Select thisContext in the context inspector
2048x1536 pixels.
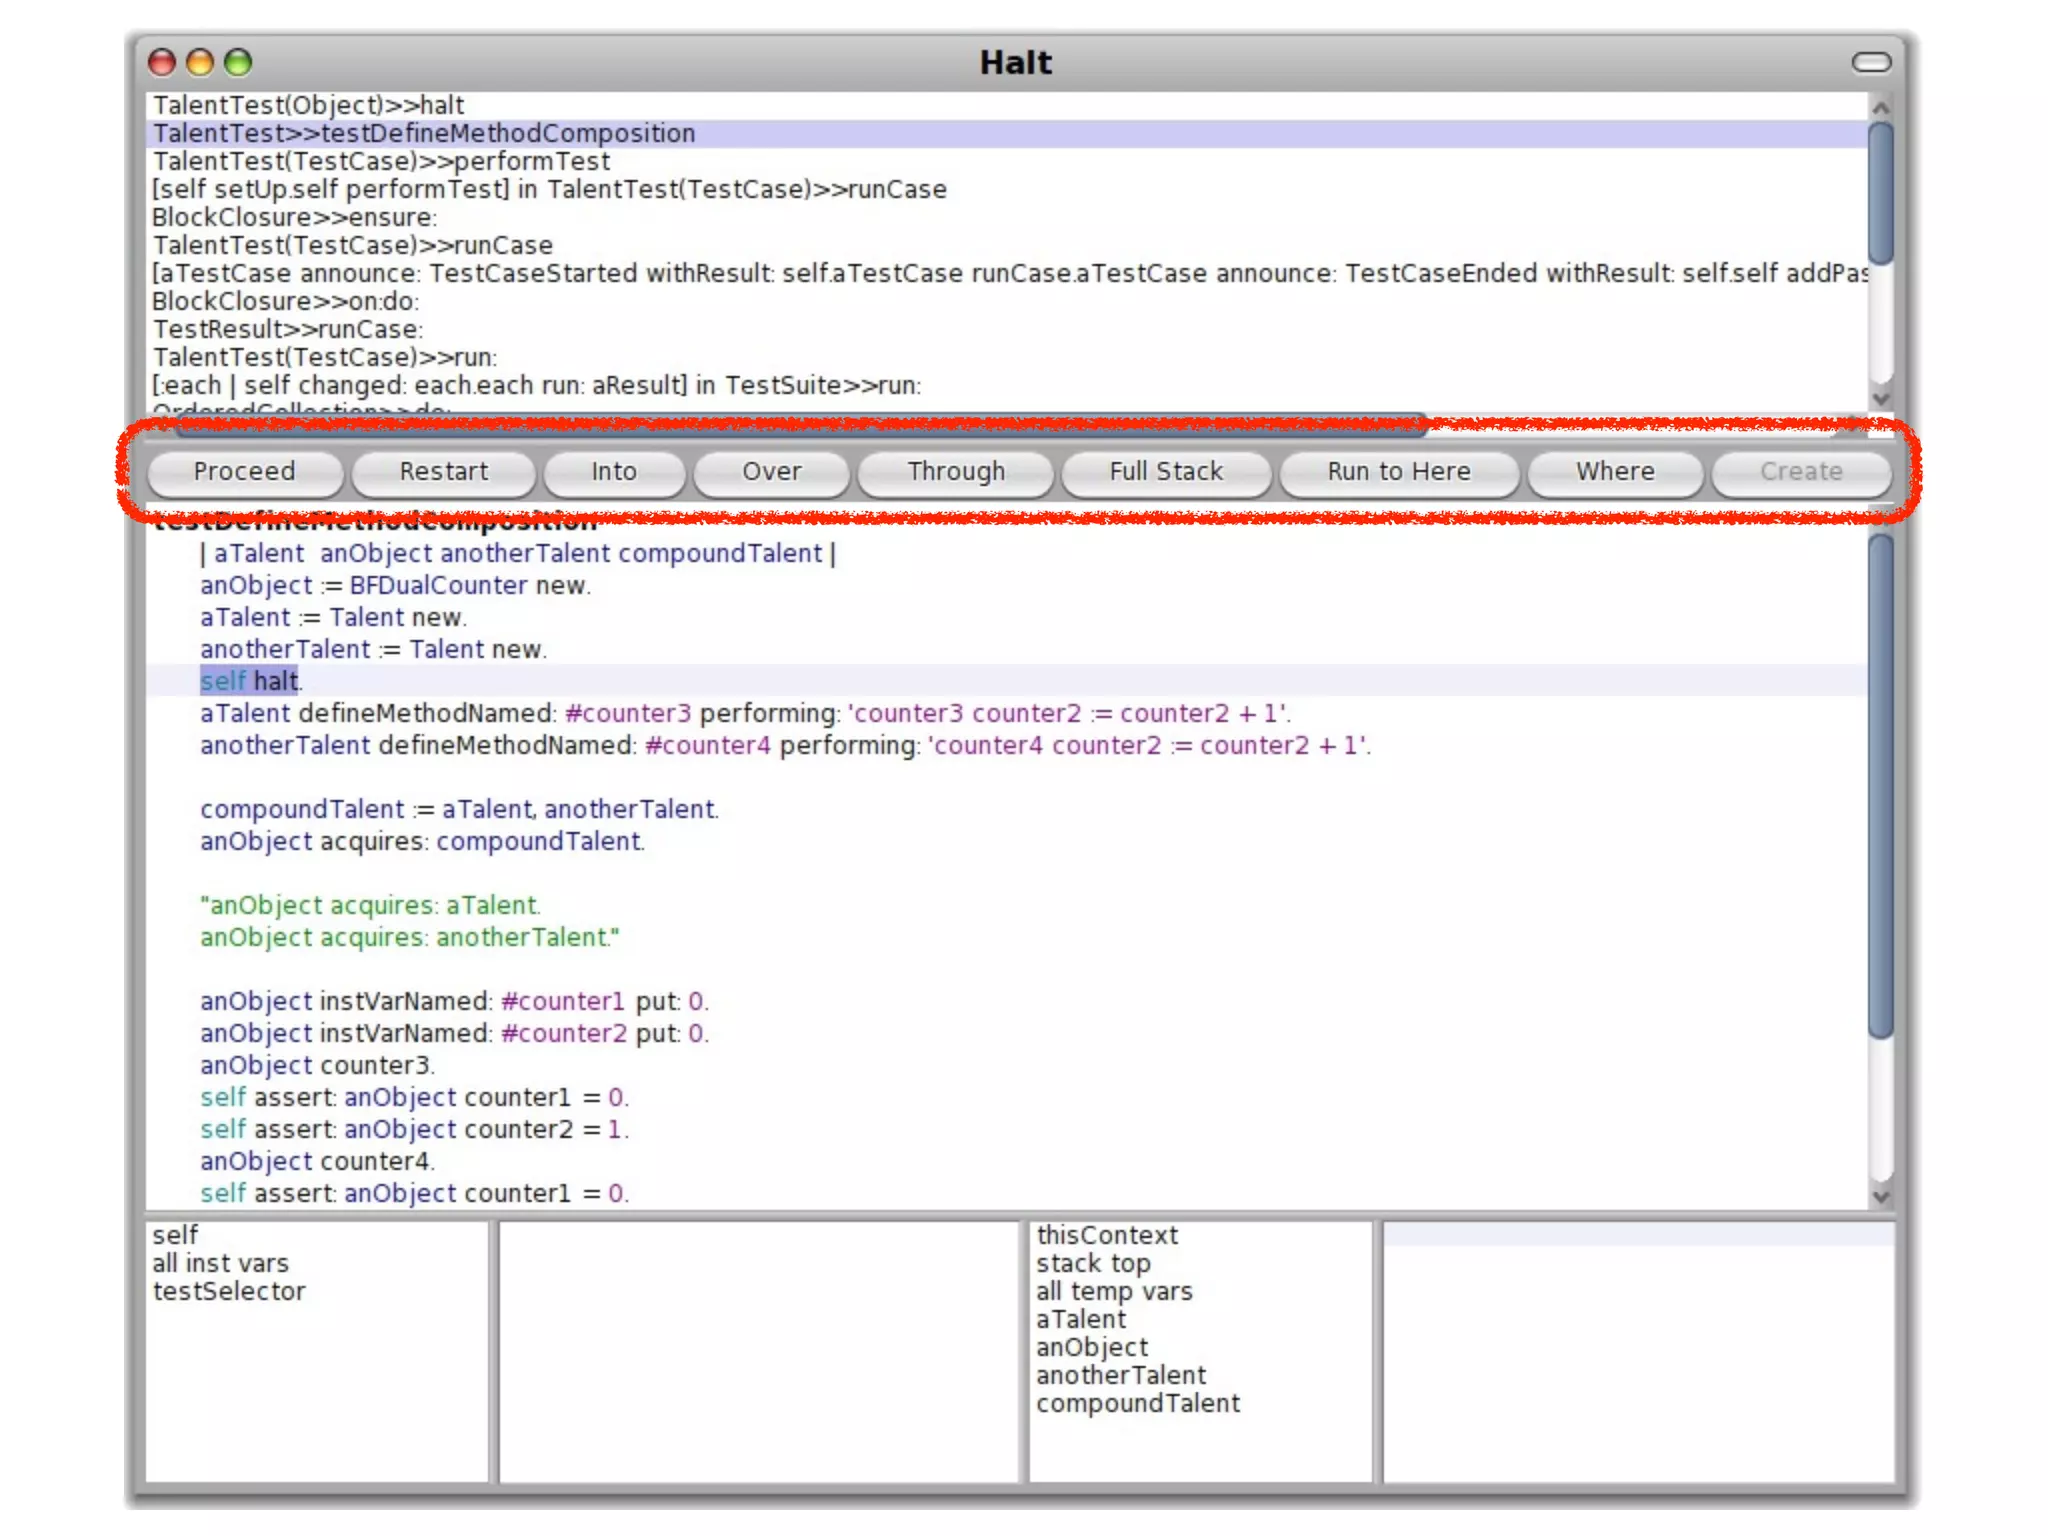point(1106,1235)
